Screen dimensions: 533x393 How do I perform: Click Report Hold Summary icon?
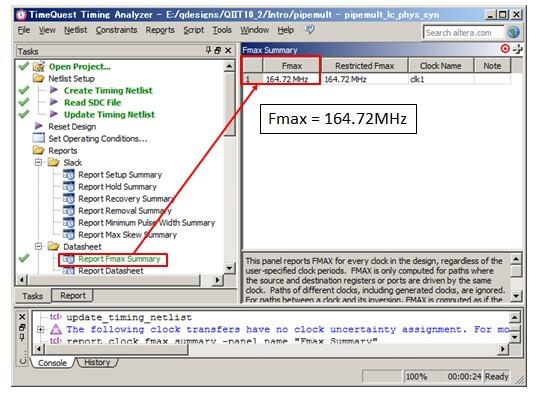click(x=68, y=187)
